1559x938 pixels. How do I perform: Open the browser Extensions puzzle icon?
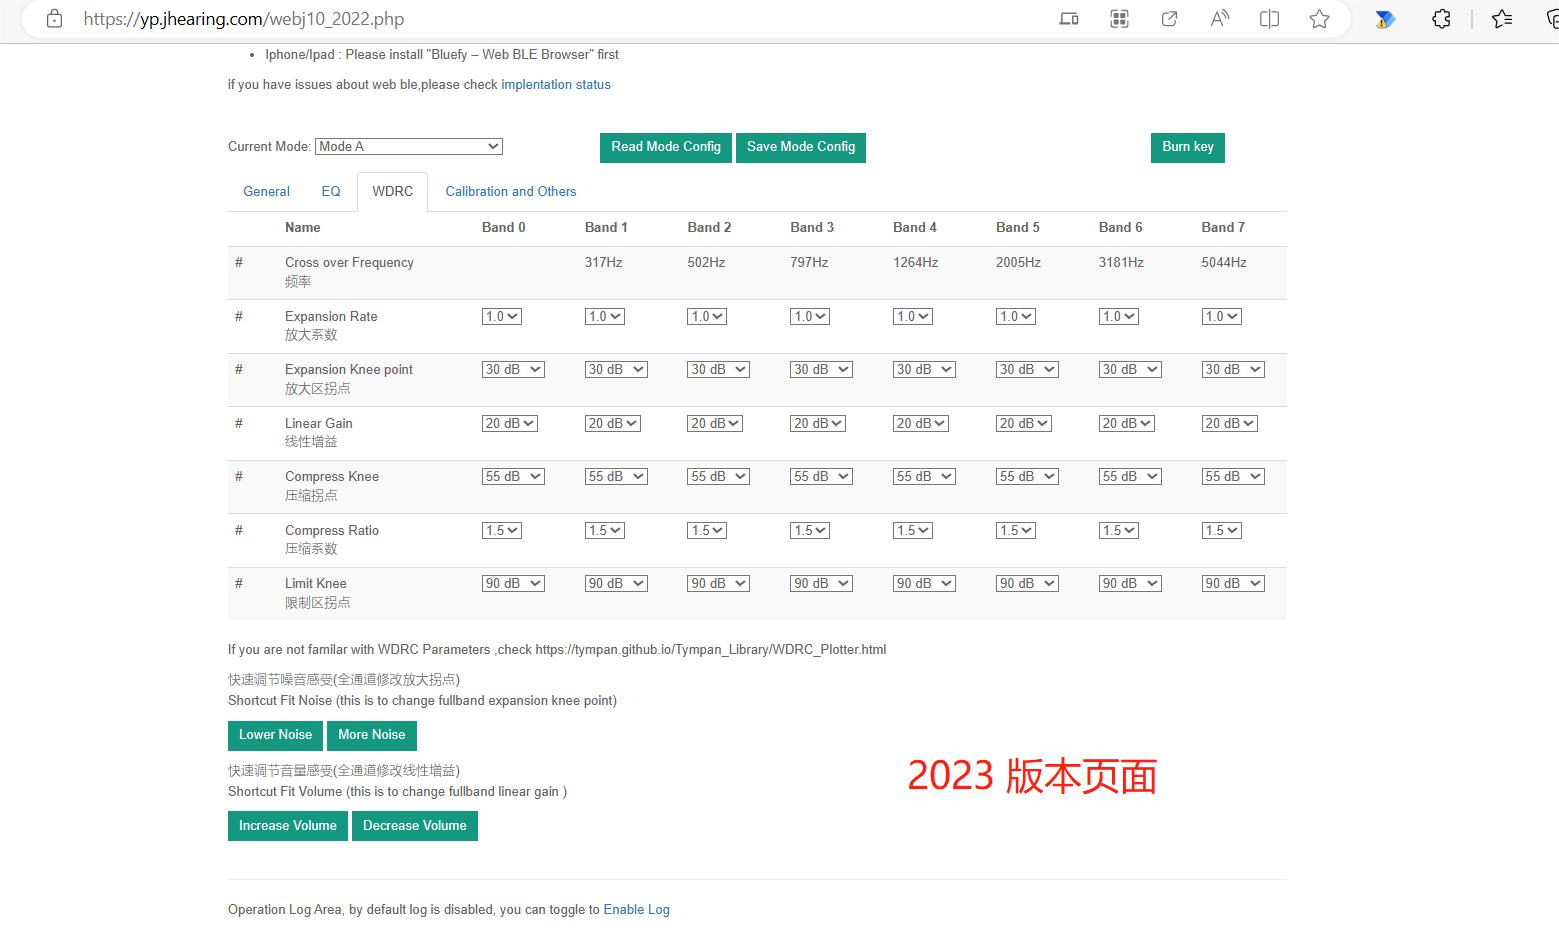pos(1441,19)
